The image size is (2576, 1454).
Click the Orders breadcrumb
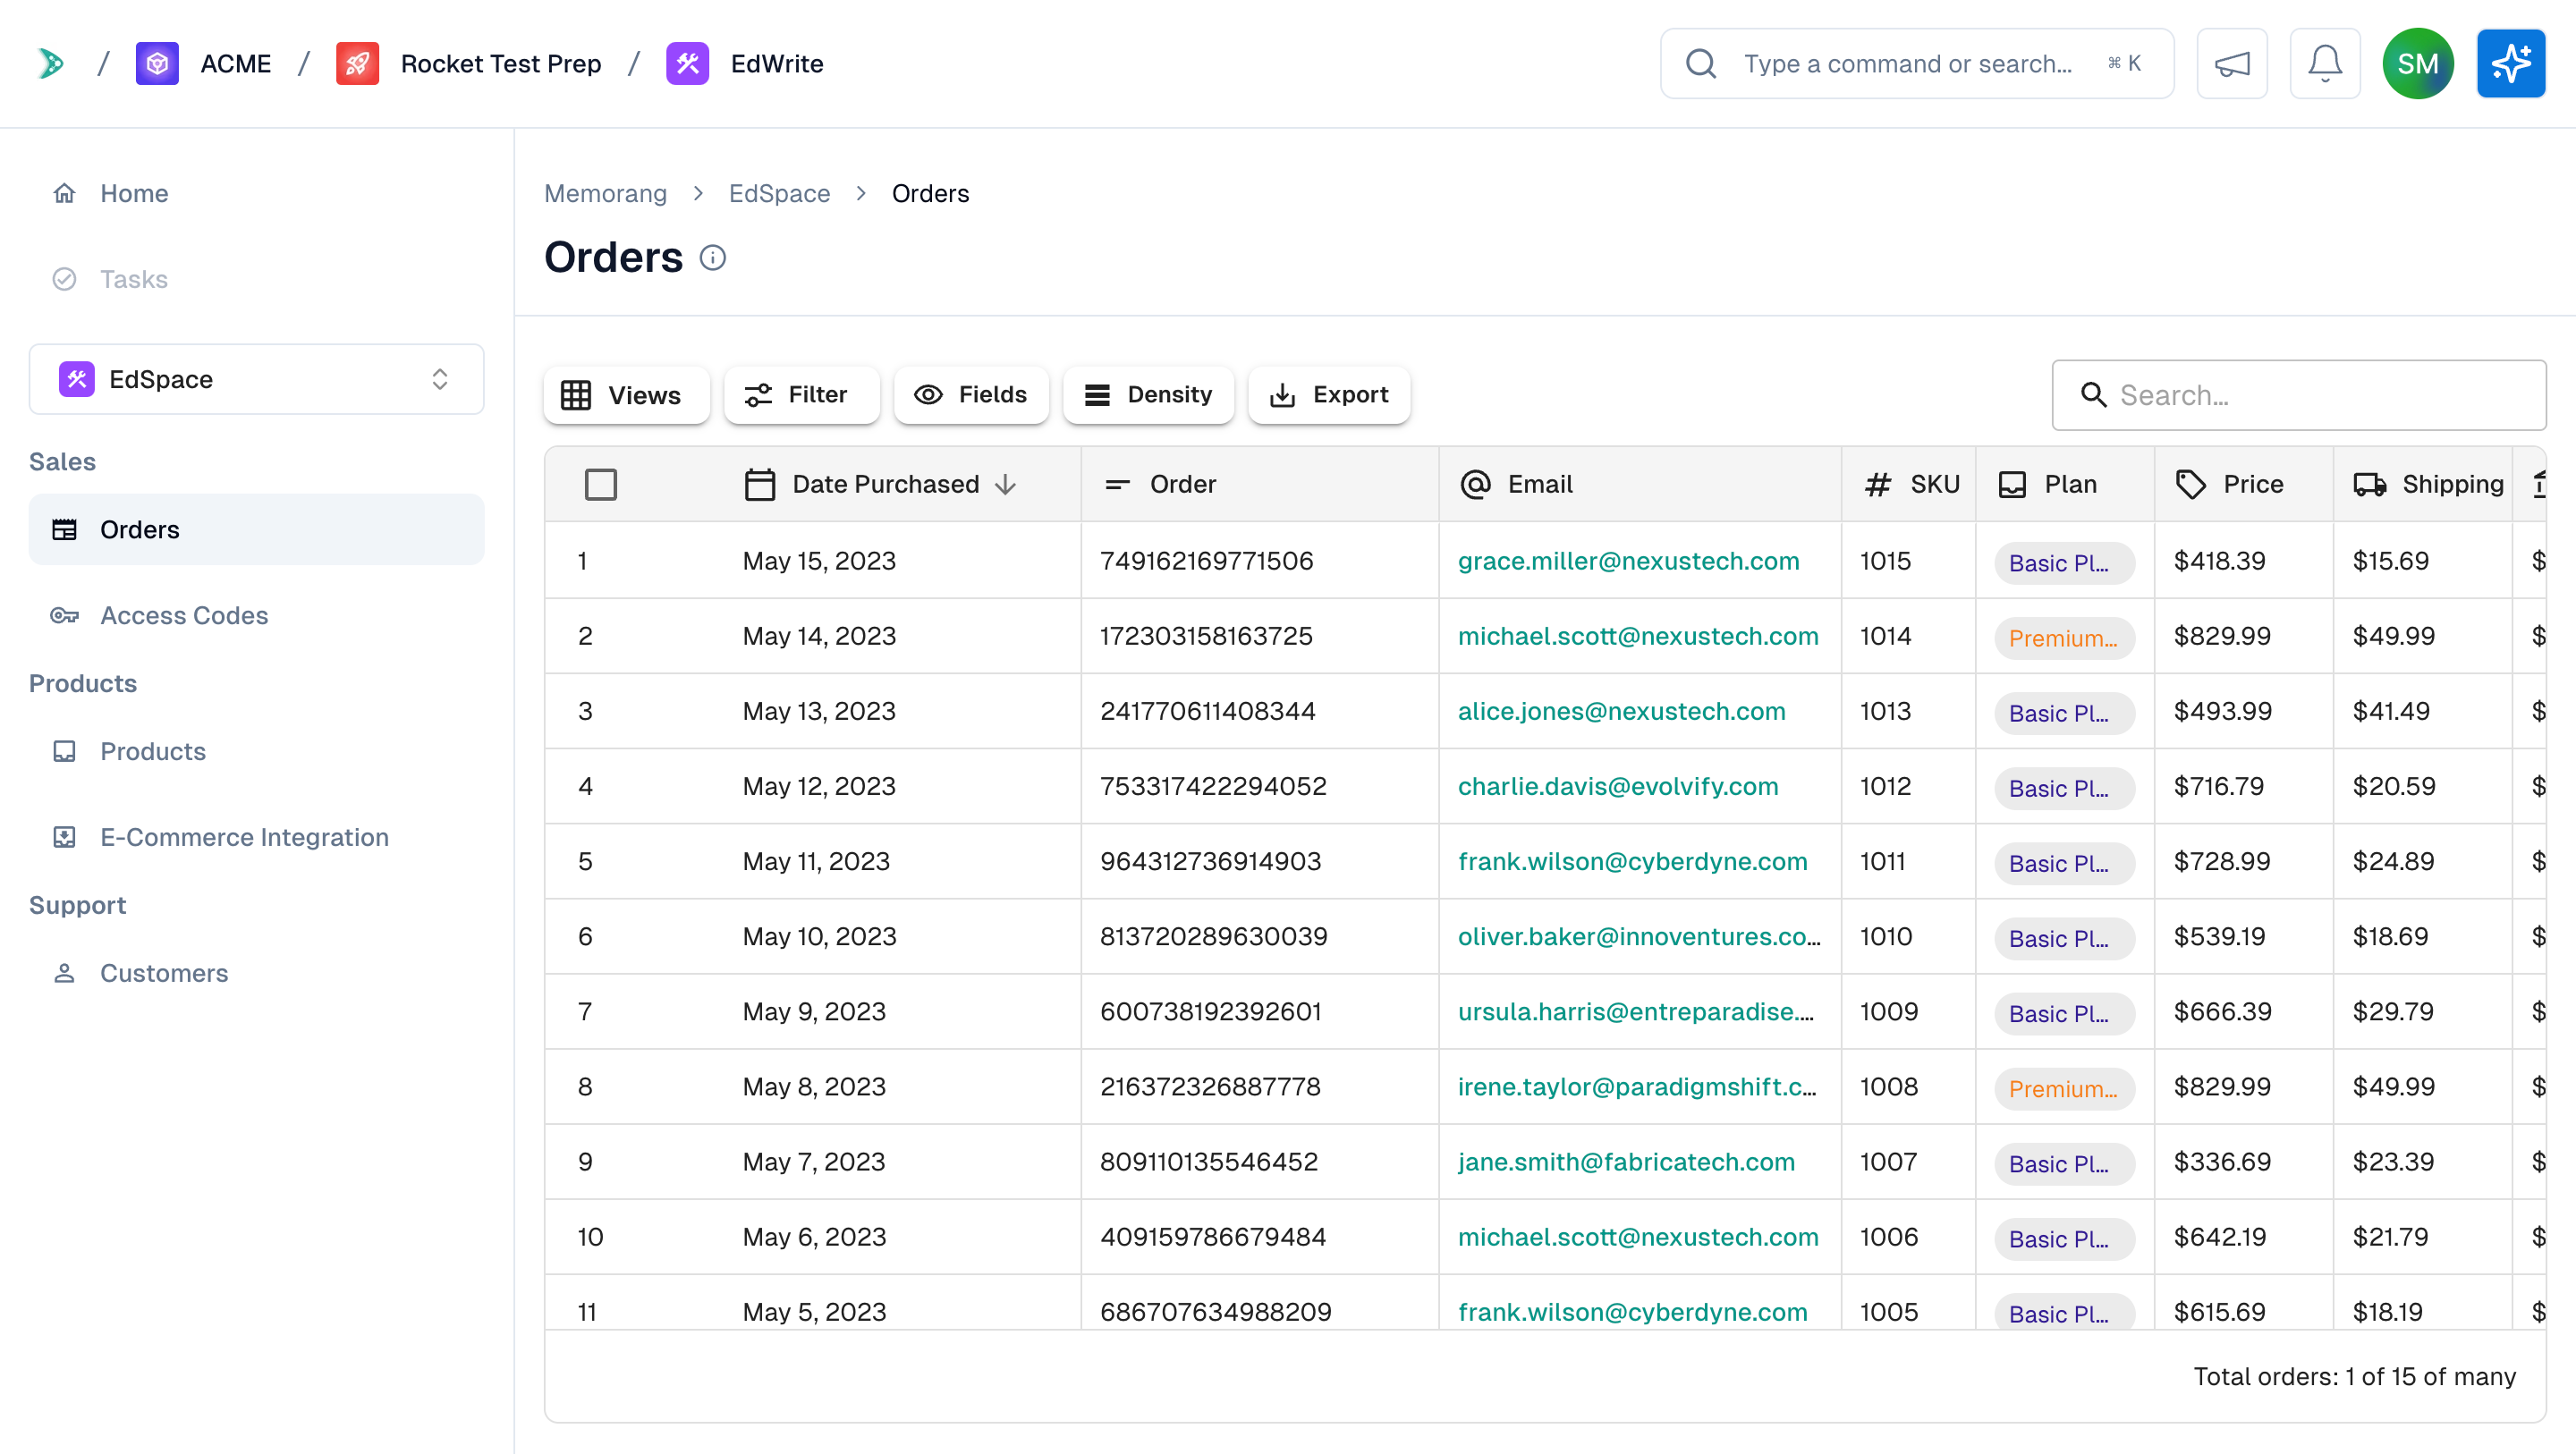tap(930, 193)
